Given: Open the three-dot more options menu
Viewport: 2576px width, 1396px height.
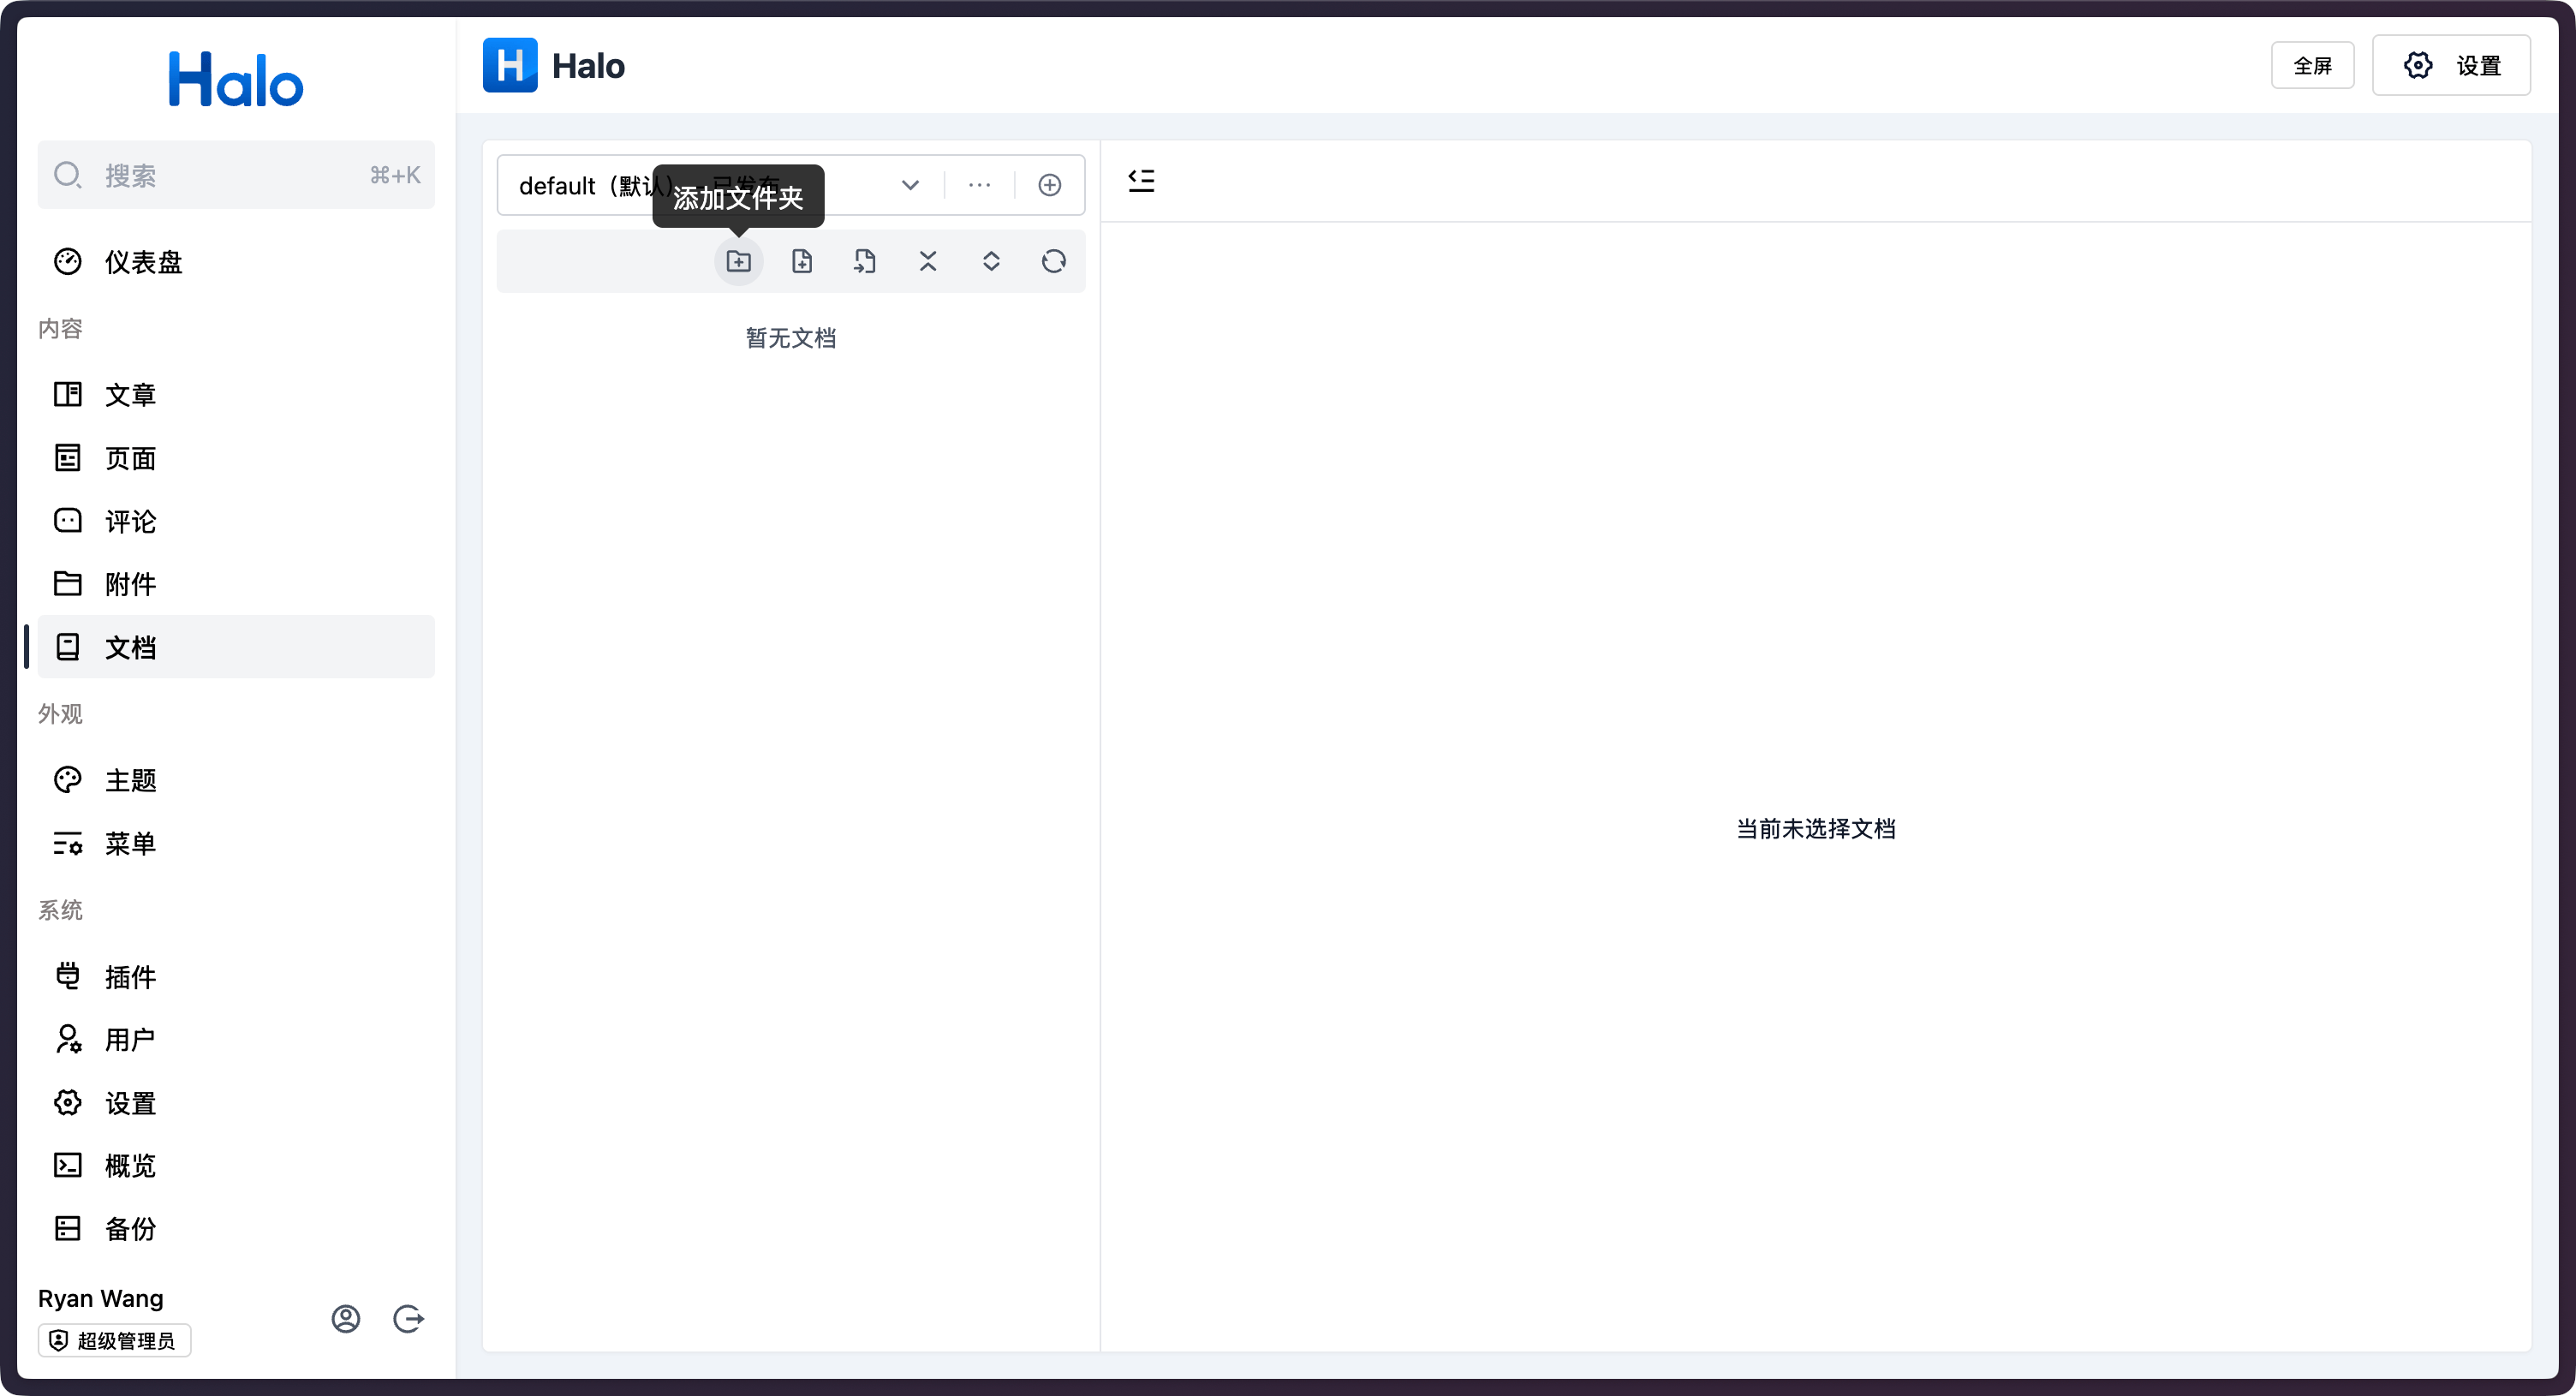Looking at the screenshot, I should tap(979, 185).
